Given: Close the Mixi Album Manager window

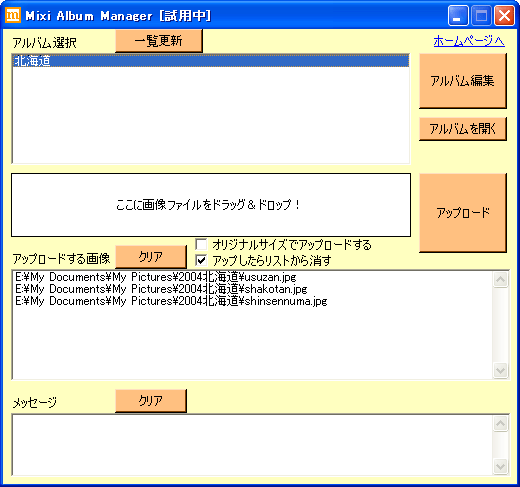Looking at the screenshot, I should coord(504,15).
